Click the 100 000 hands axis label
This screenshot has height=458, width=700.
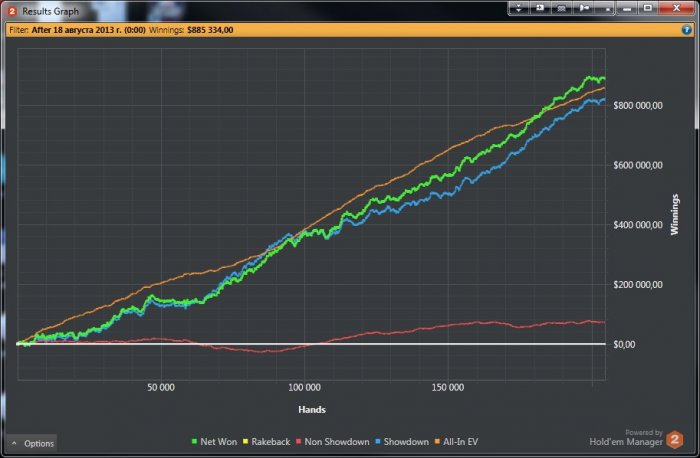(x=304, y=387)
